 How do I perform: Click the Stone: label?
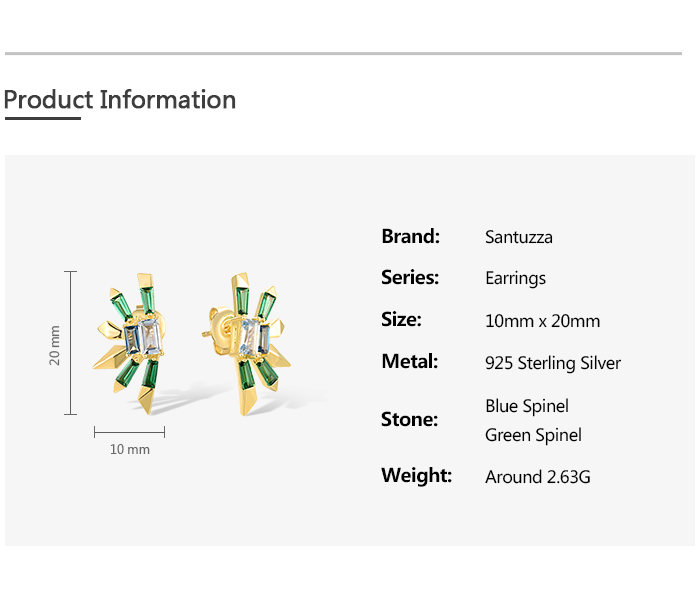(409, 420)
